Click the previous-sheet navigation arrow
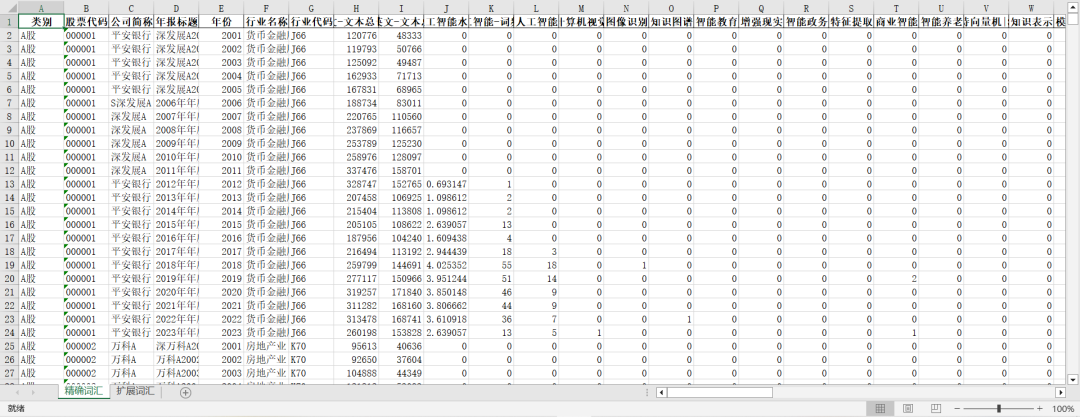1080x417 pixels. click(x=15, y=392)
